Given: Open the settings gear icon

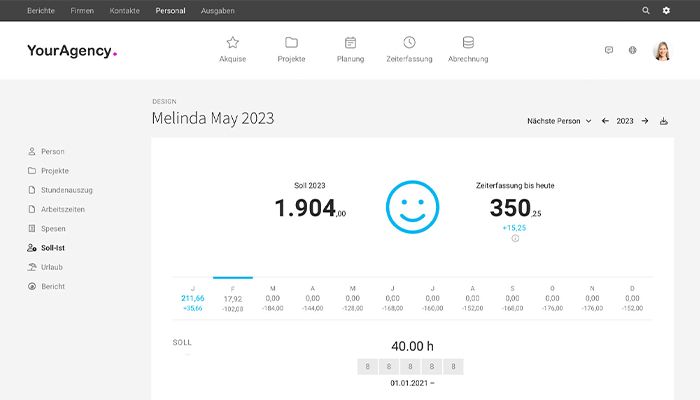Looking at the screenshot, I should [x=666, y=10].
